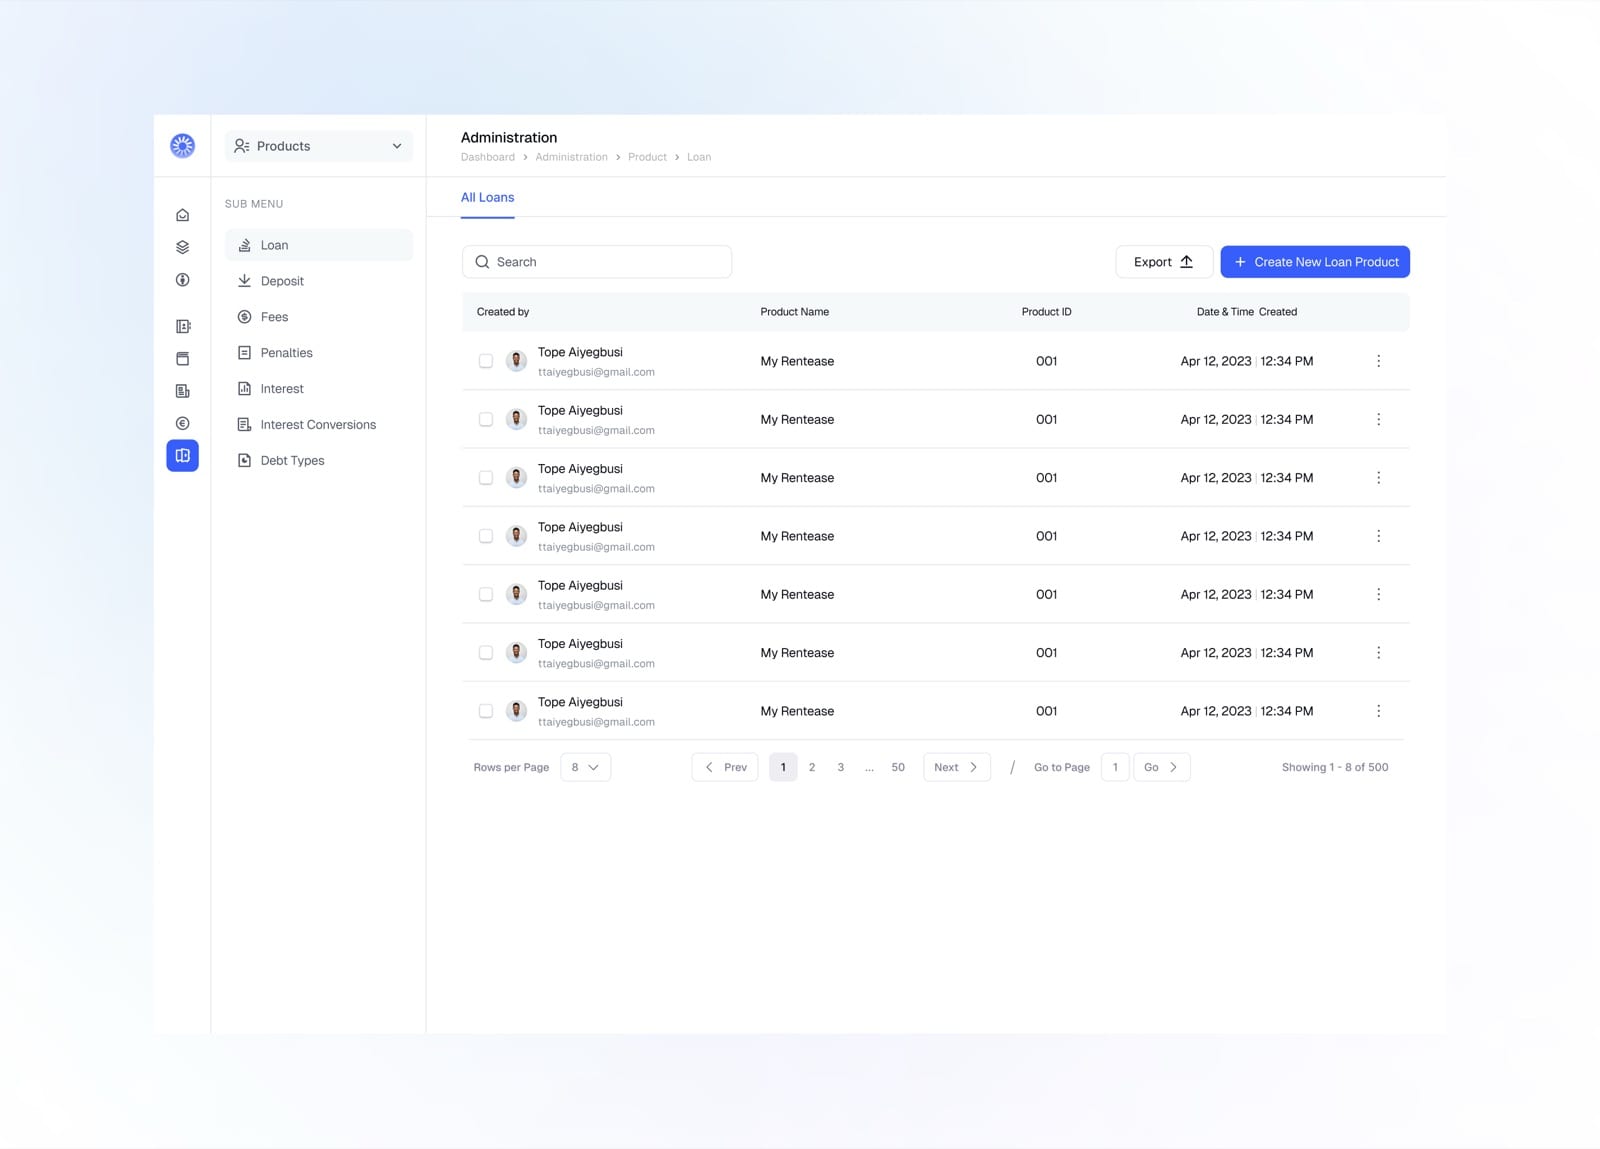Viewport: 1600px width, 1149px height.
Task: Open the Rows per Page dropdown
Action: click(585, 767)
